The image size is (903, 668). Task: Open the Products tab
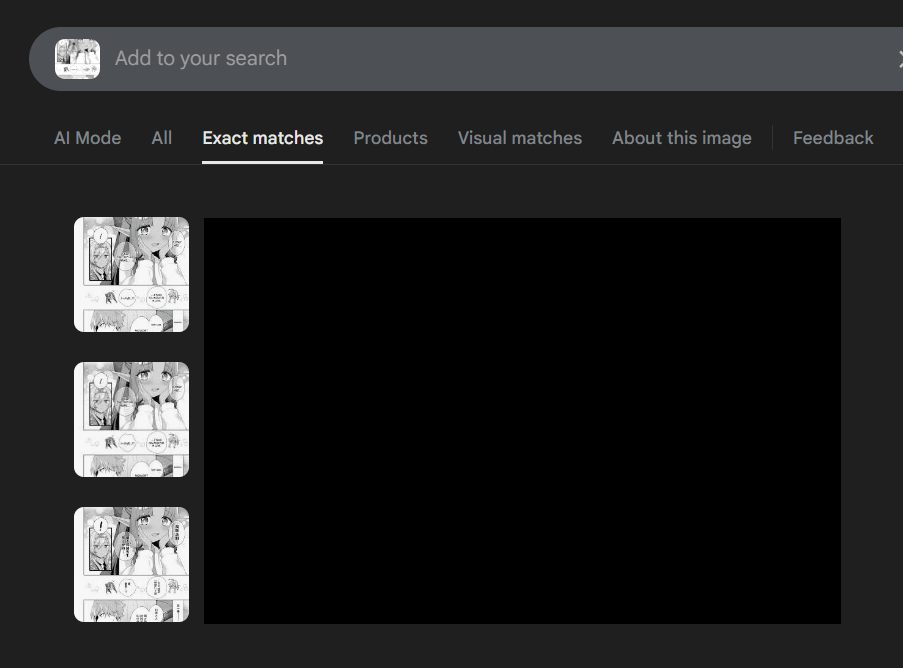[390, 138]
